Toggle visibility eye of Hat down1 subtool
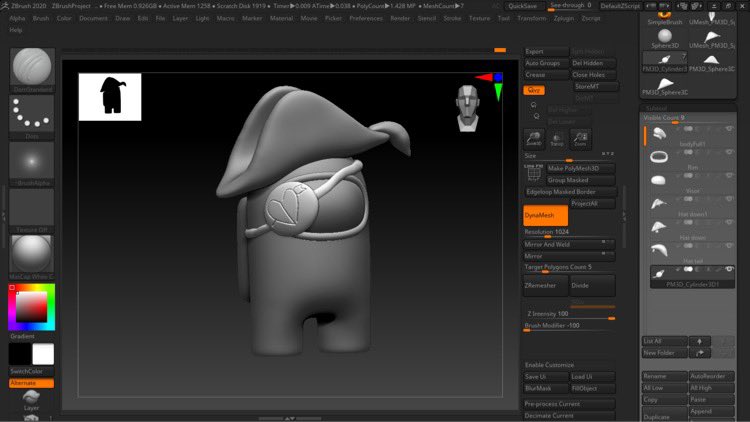This screenshot has height=422, width=750. 728,199
